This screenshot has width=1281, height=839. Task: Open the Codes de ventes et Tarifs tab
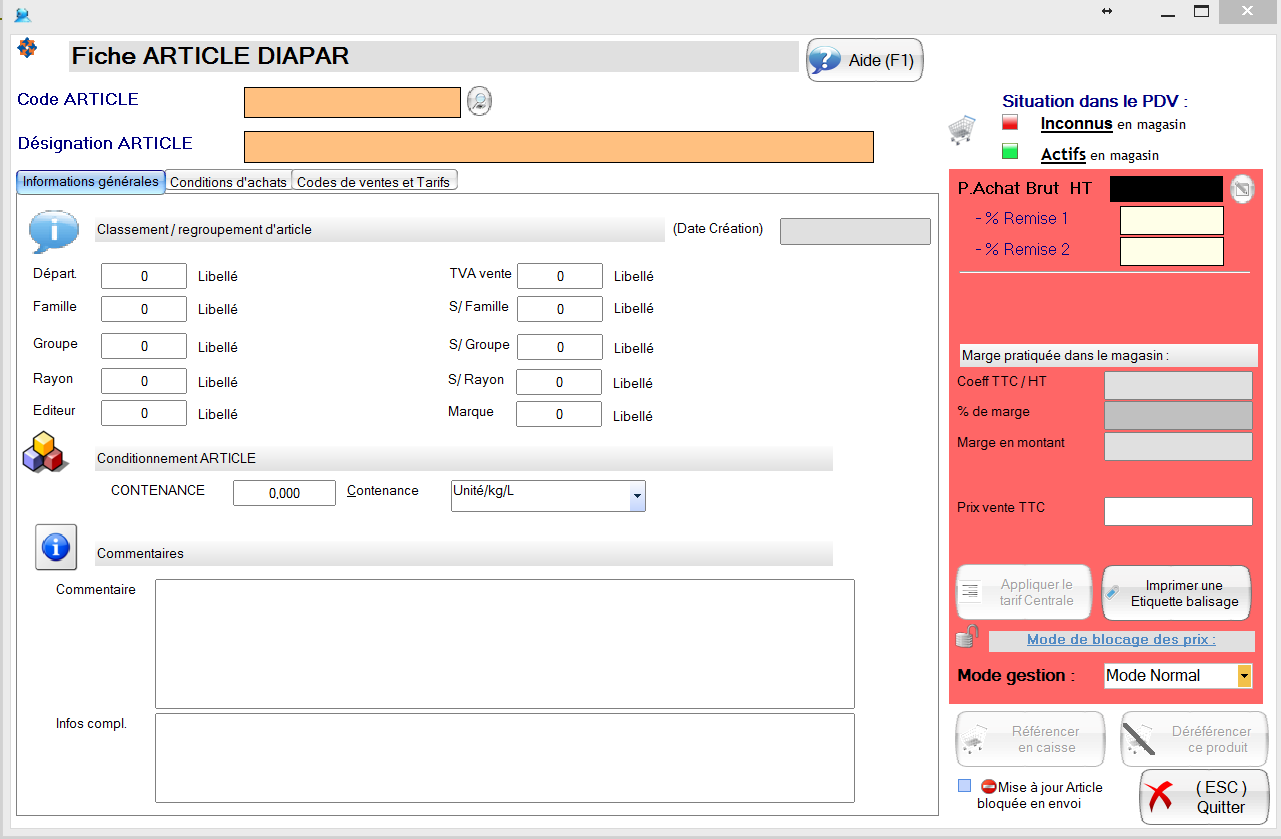(x=374, y=182)
